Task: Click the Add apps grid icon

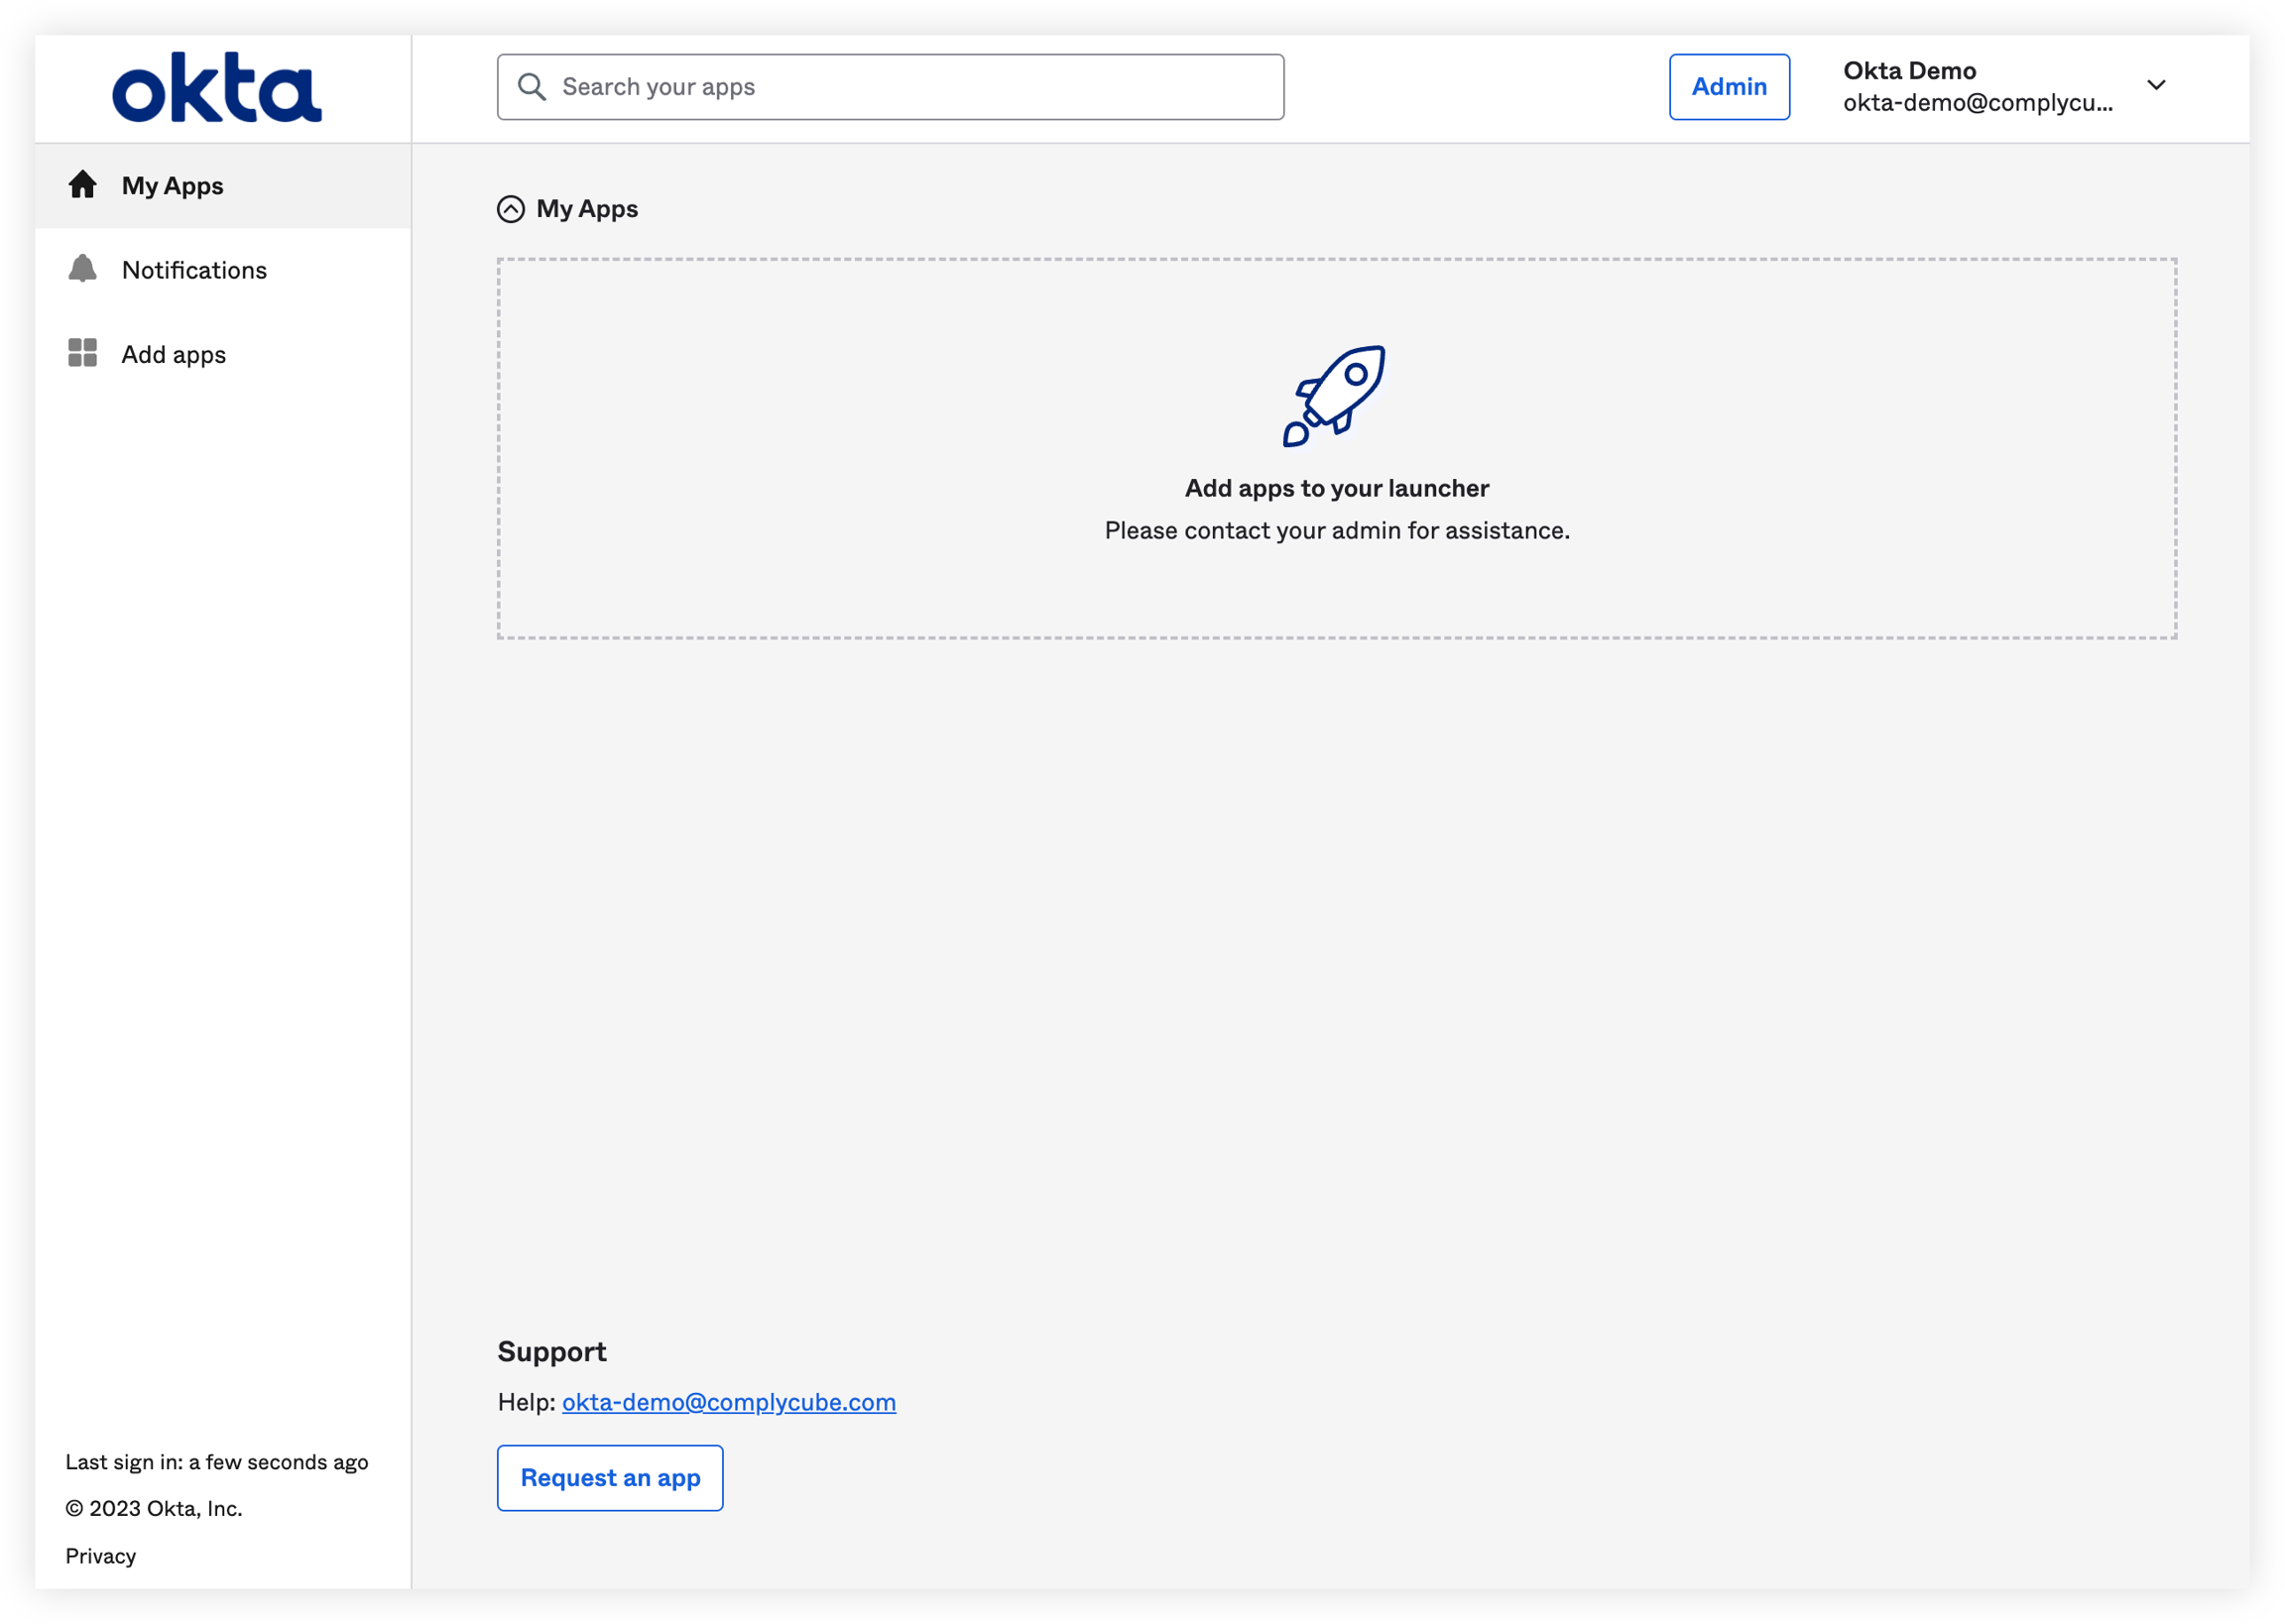Action: point(82,353)
